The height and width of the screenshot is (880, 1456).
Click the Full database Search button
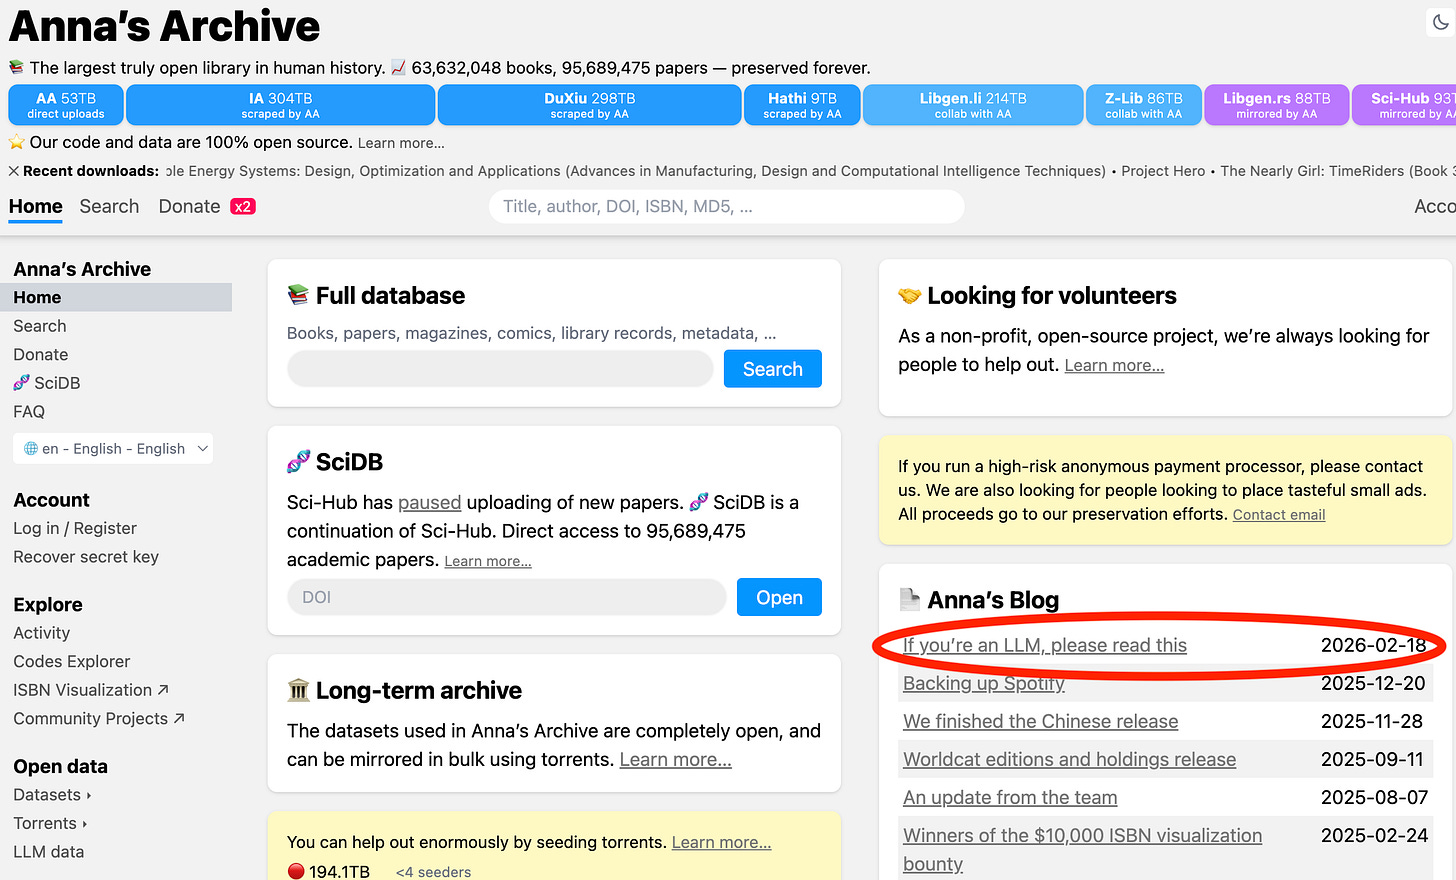pos(773,369)
